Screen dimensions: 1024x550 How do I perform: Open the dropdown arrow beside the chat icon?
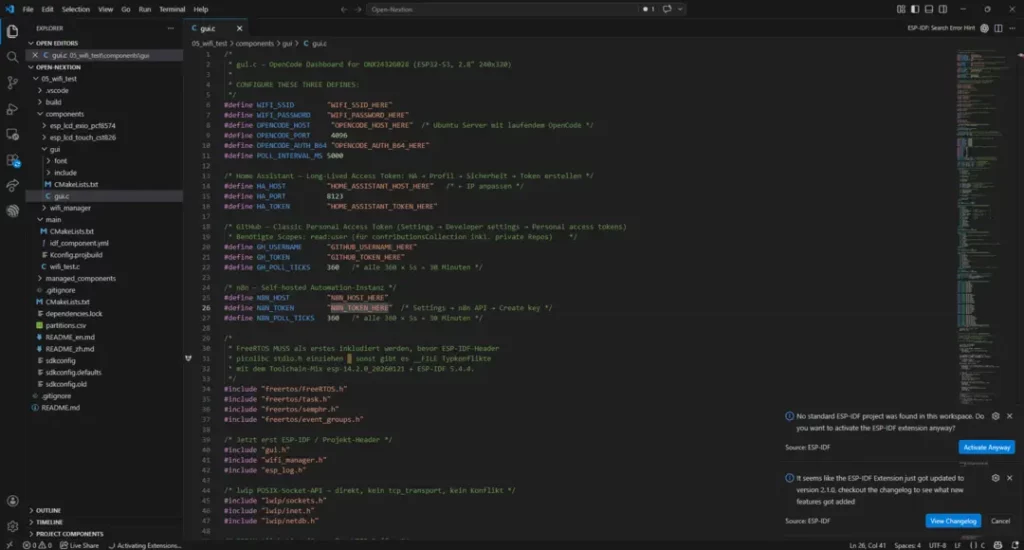point(680,9)
